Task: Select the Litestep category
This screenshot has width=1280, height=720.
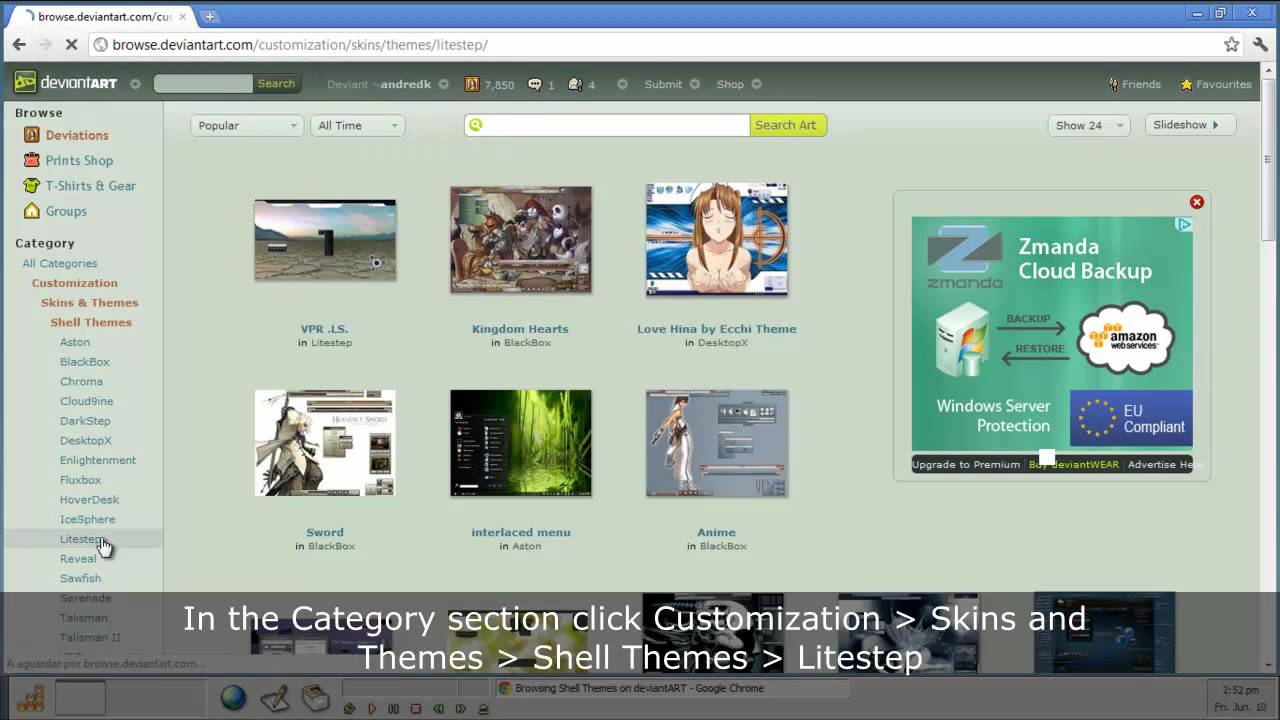Action: pos(82,539)
